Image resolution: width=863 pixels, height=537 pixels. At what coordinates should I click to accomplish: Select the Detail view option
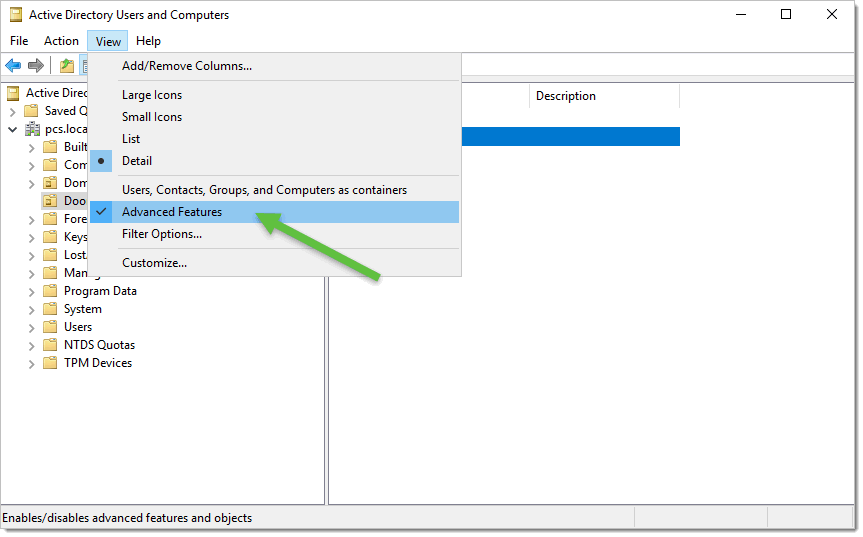point(274,161)
